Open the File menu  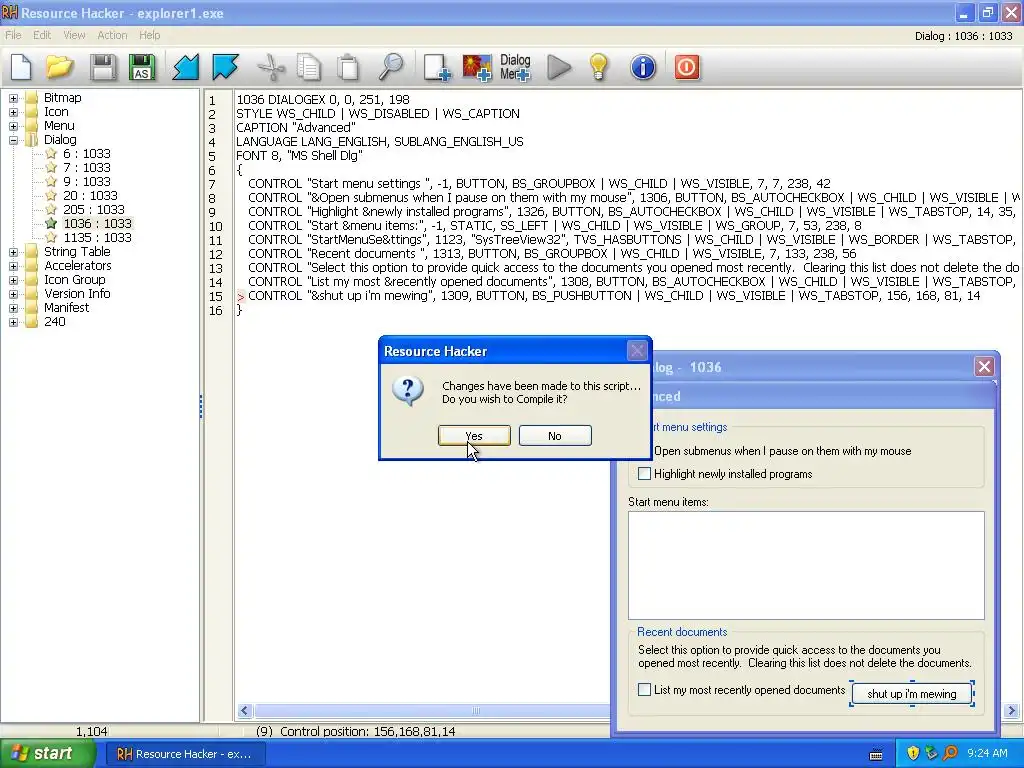tap(13, 35)
